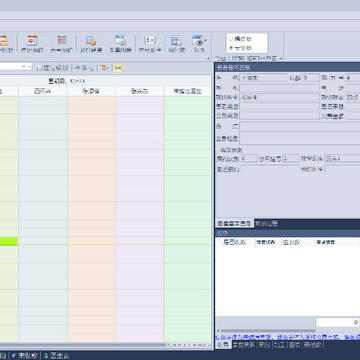The height and width of the screenshot is (360, 360).
Task: Open the eye-window ribbon button dropdown
Action: tap(205, 41)
